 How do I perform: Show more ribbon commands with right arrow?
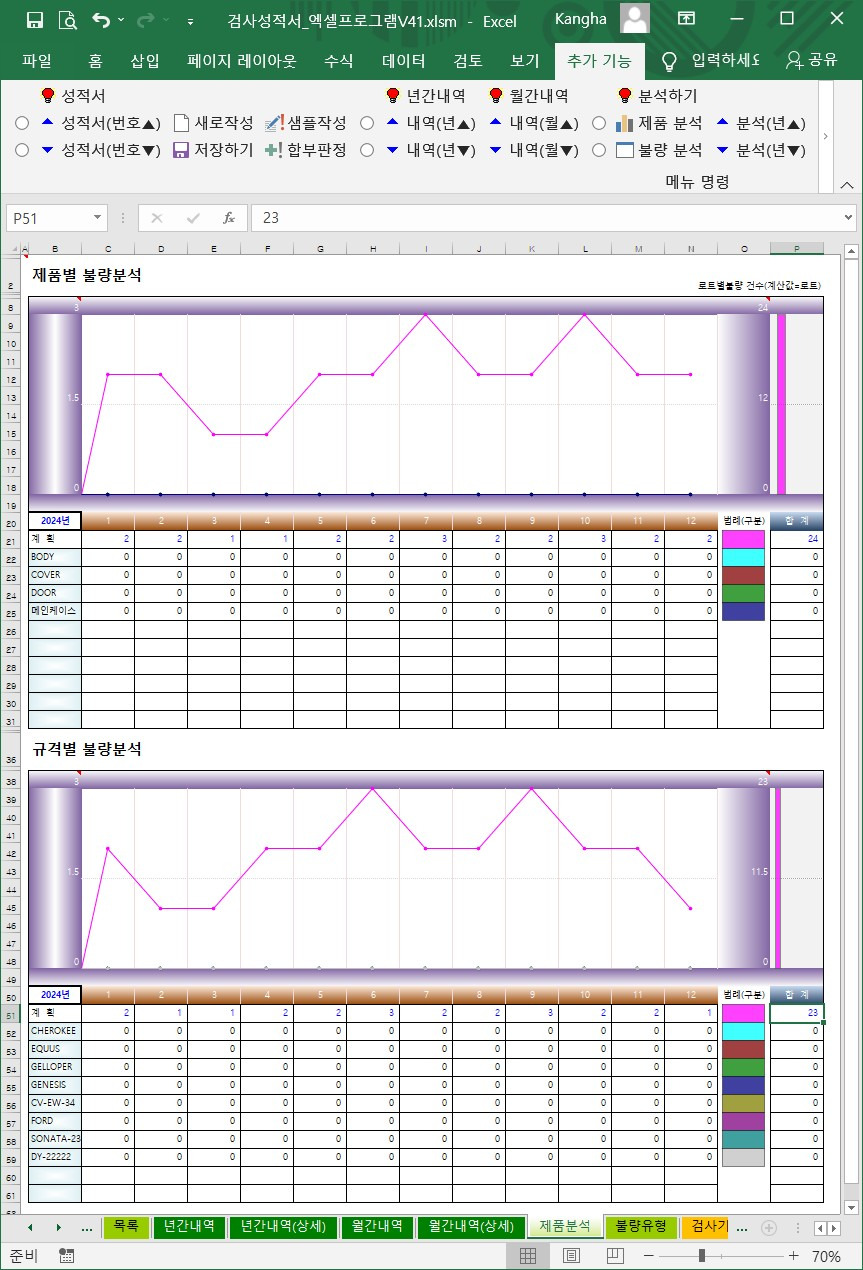pyautogui.click(x=825, y=136)
